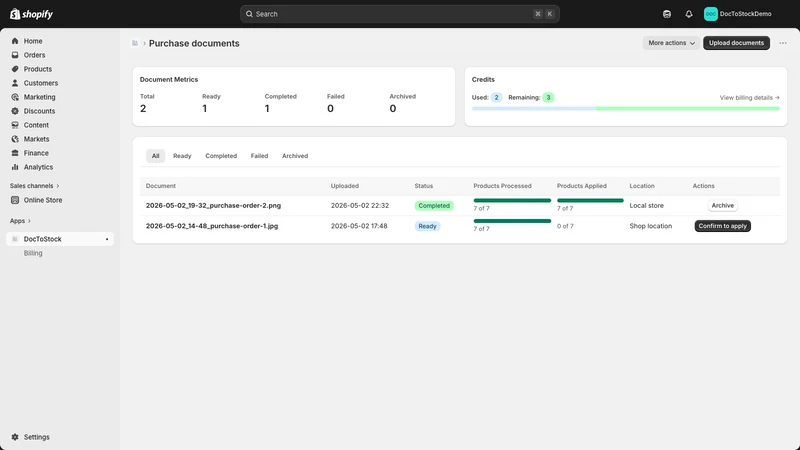This screenshot has width=800, height=450.
Task: Open the Sidekick assistant icon in top bar
Action: pyautogui.click(x=666, y=14)
